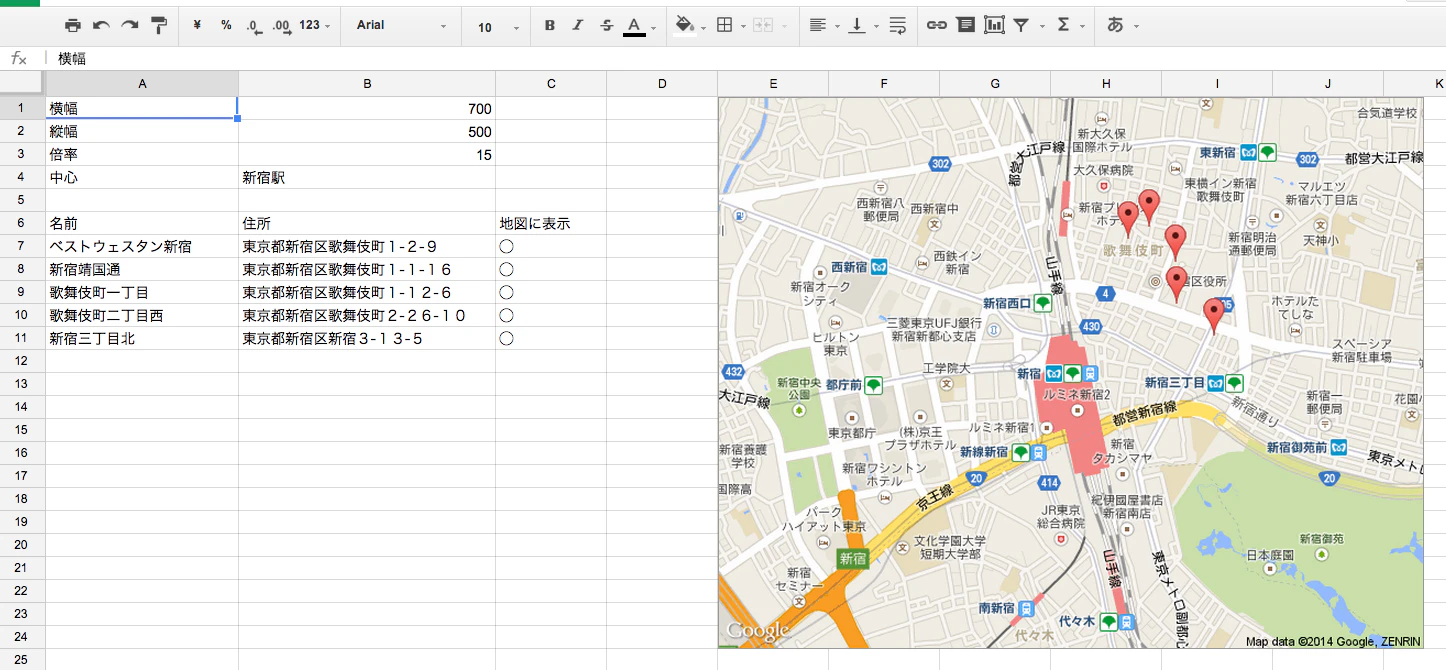Screen dimensions: 1446x670
Task: Select row 6 header
Action: 22,223
